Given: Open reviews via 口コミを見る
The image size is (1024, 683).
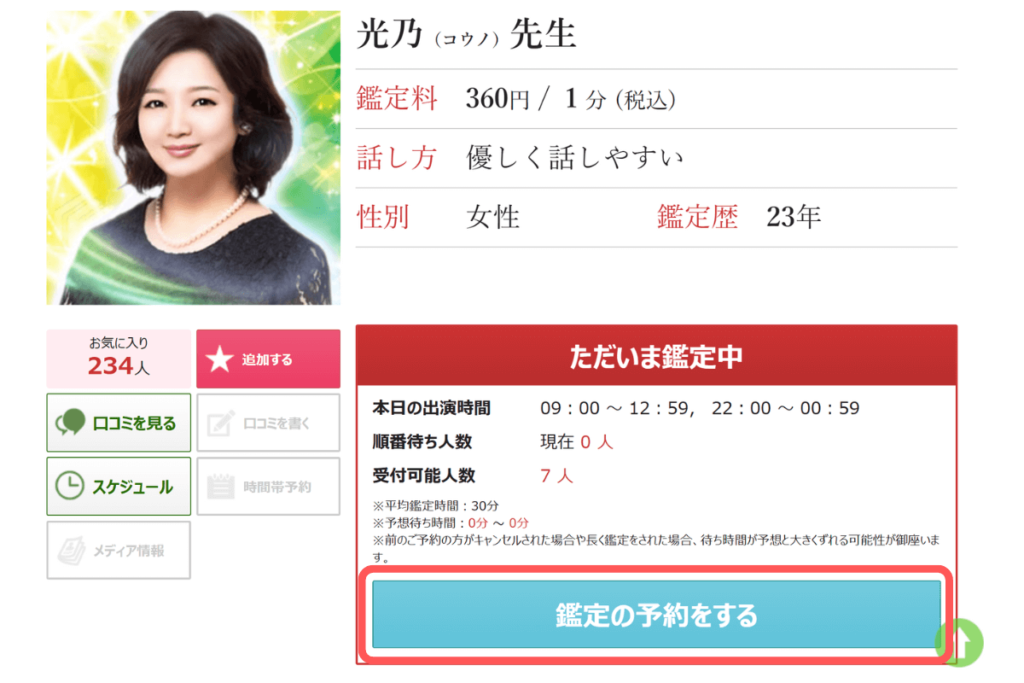Looking at the screenshot, I should [119, 422].
